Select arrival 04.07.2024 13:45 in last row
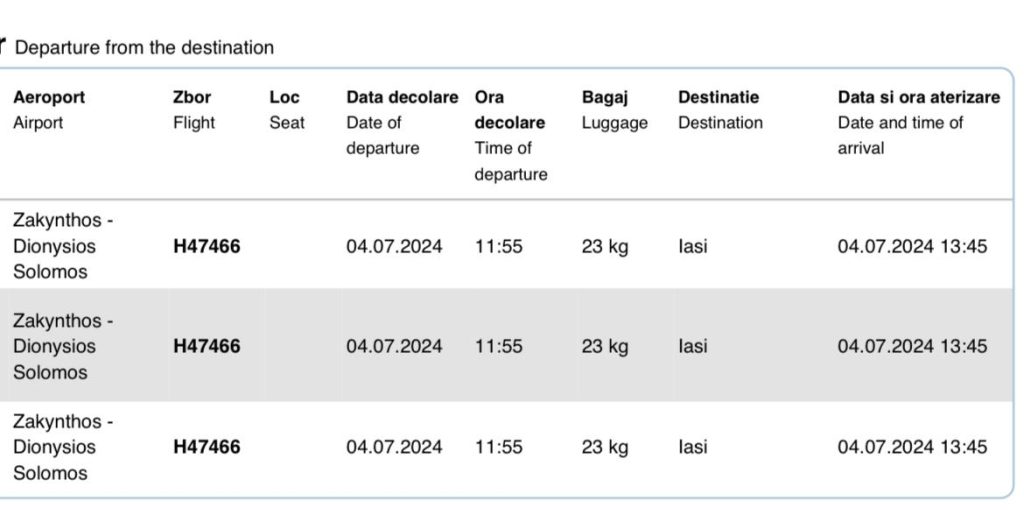Image resolution: width=1024 pixels, height=515 pixels. [x=912, y=447]
